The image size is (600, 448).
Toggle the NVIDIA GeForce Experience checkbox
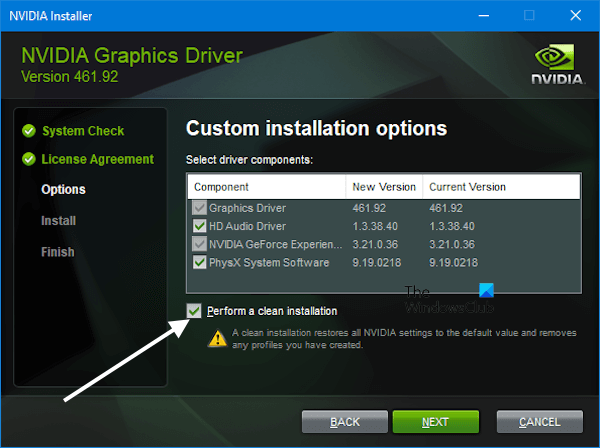199,244
